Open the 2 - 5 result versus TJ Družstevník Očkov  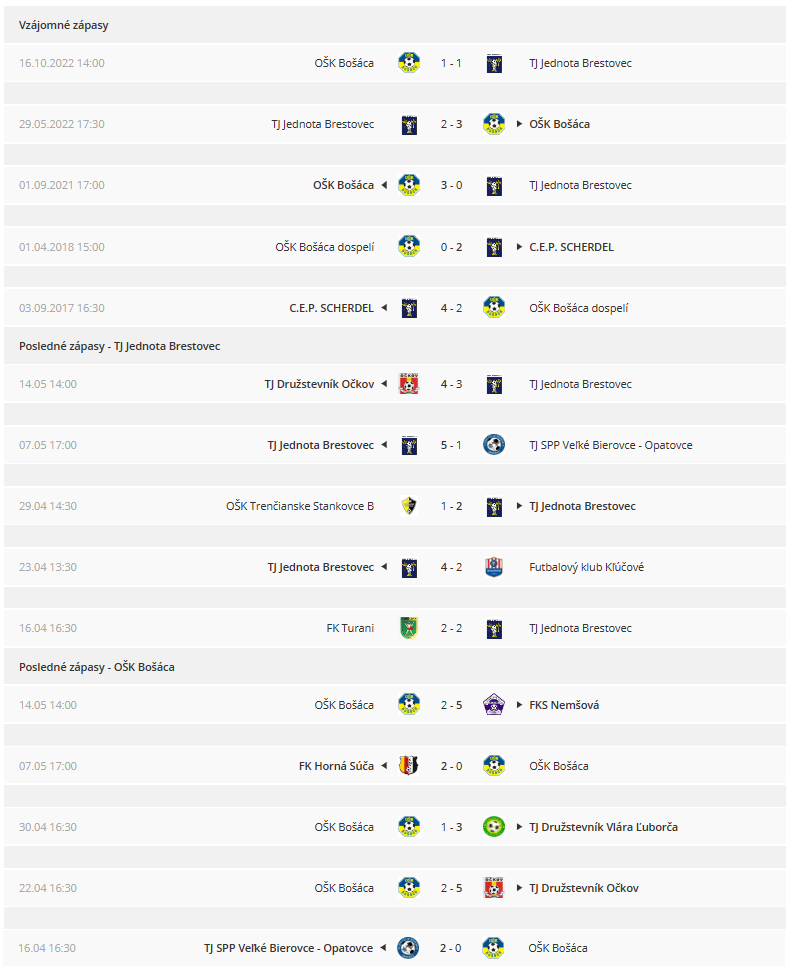click(452, 888)
